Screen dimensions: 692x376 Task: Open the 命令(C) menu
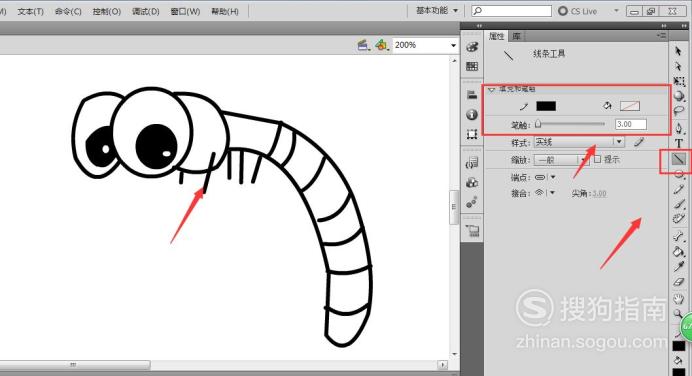pyautogui.click(x=68, y=12)
